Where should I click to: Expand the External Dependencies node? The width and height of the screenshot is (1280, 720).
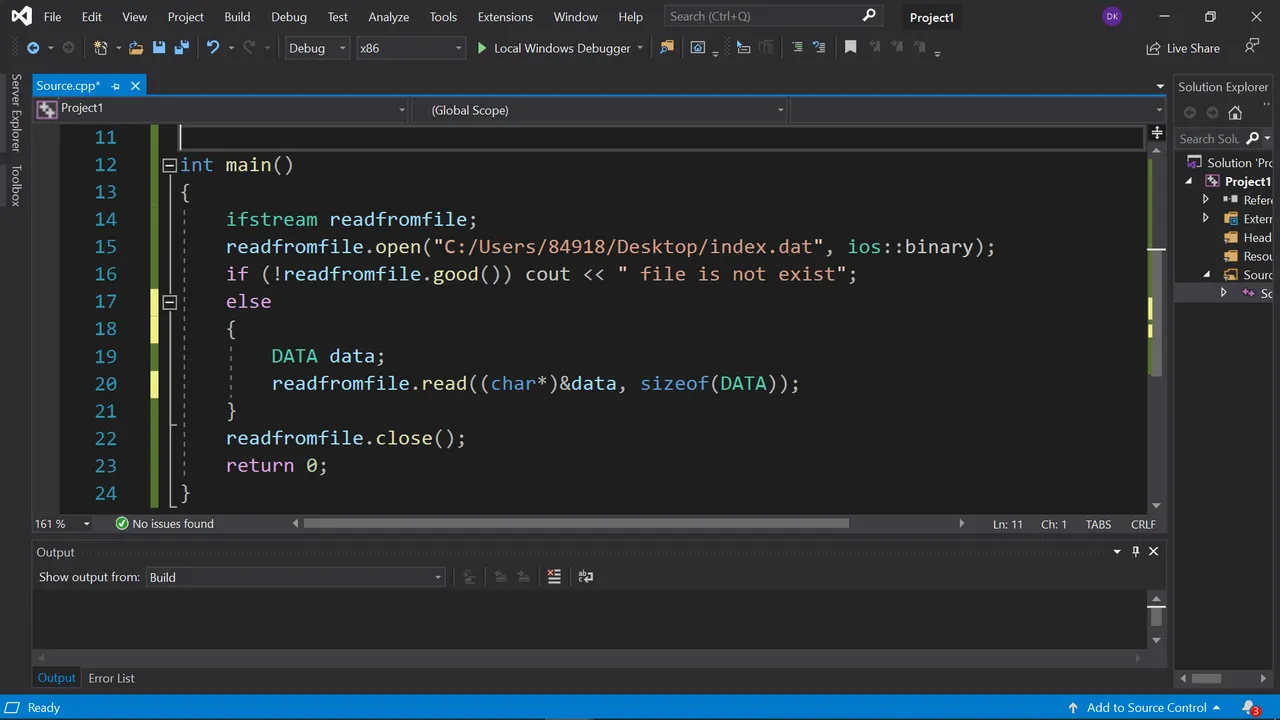pyautogui.click(x=1206, y=219)
